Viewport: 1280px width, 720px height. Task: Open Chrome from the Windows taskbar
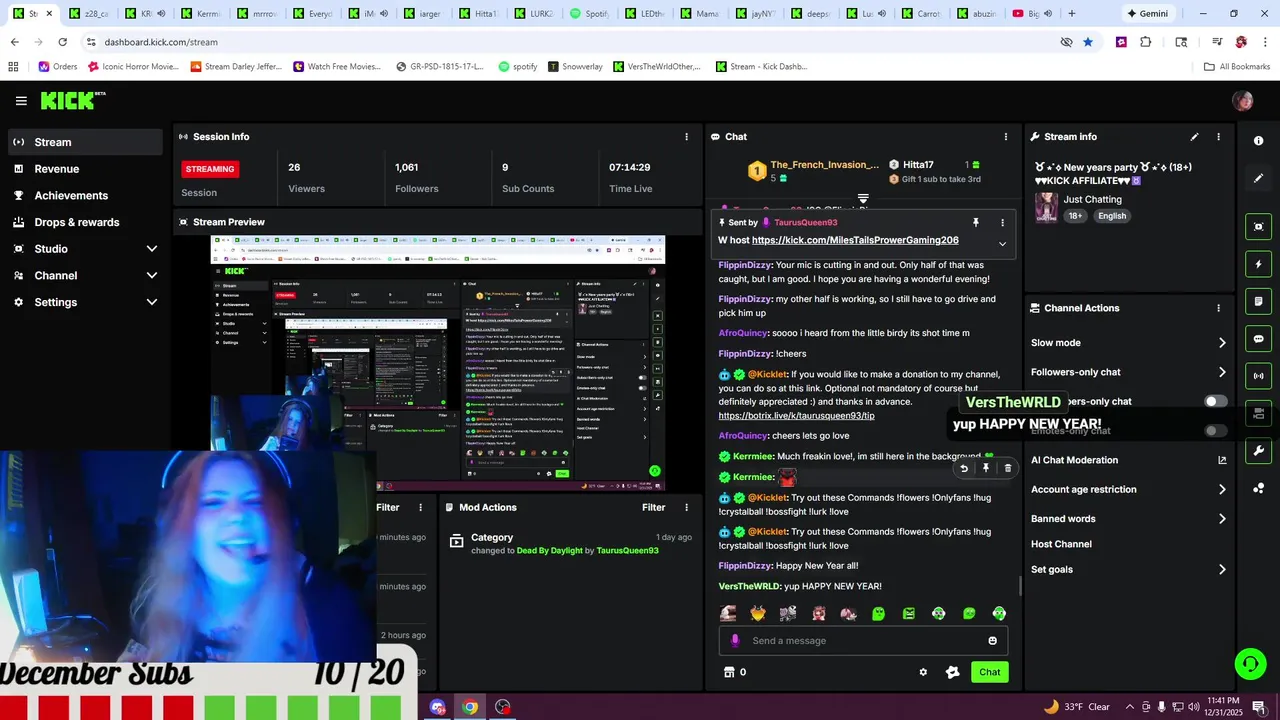click(x=470, y=707)
